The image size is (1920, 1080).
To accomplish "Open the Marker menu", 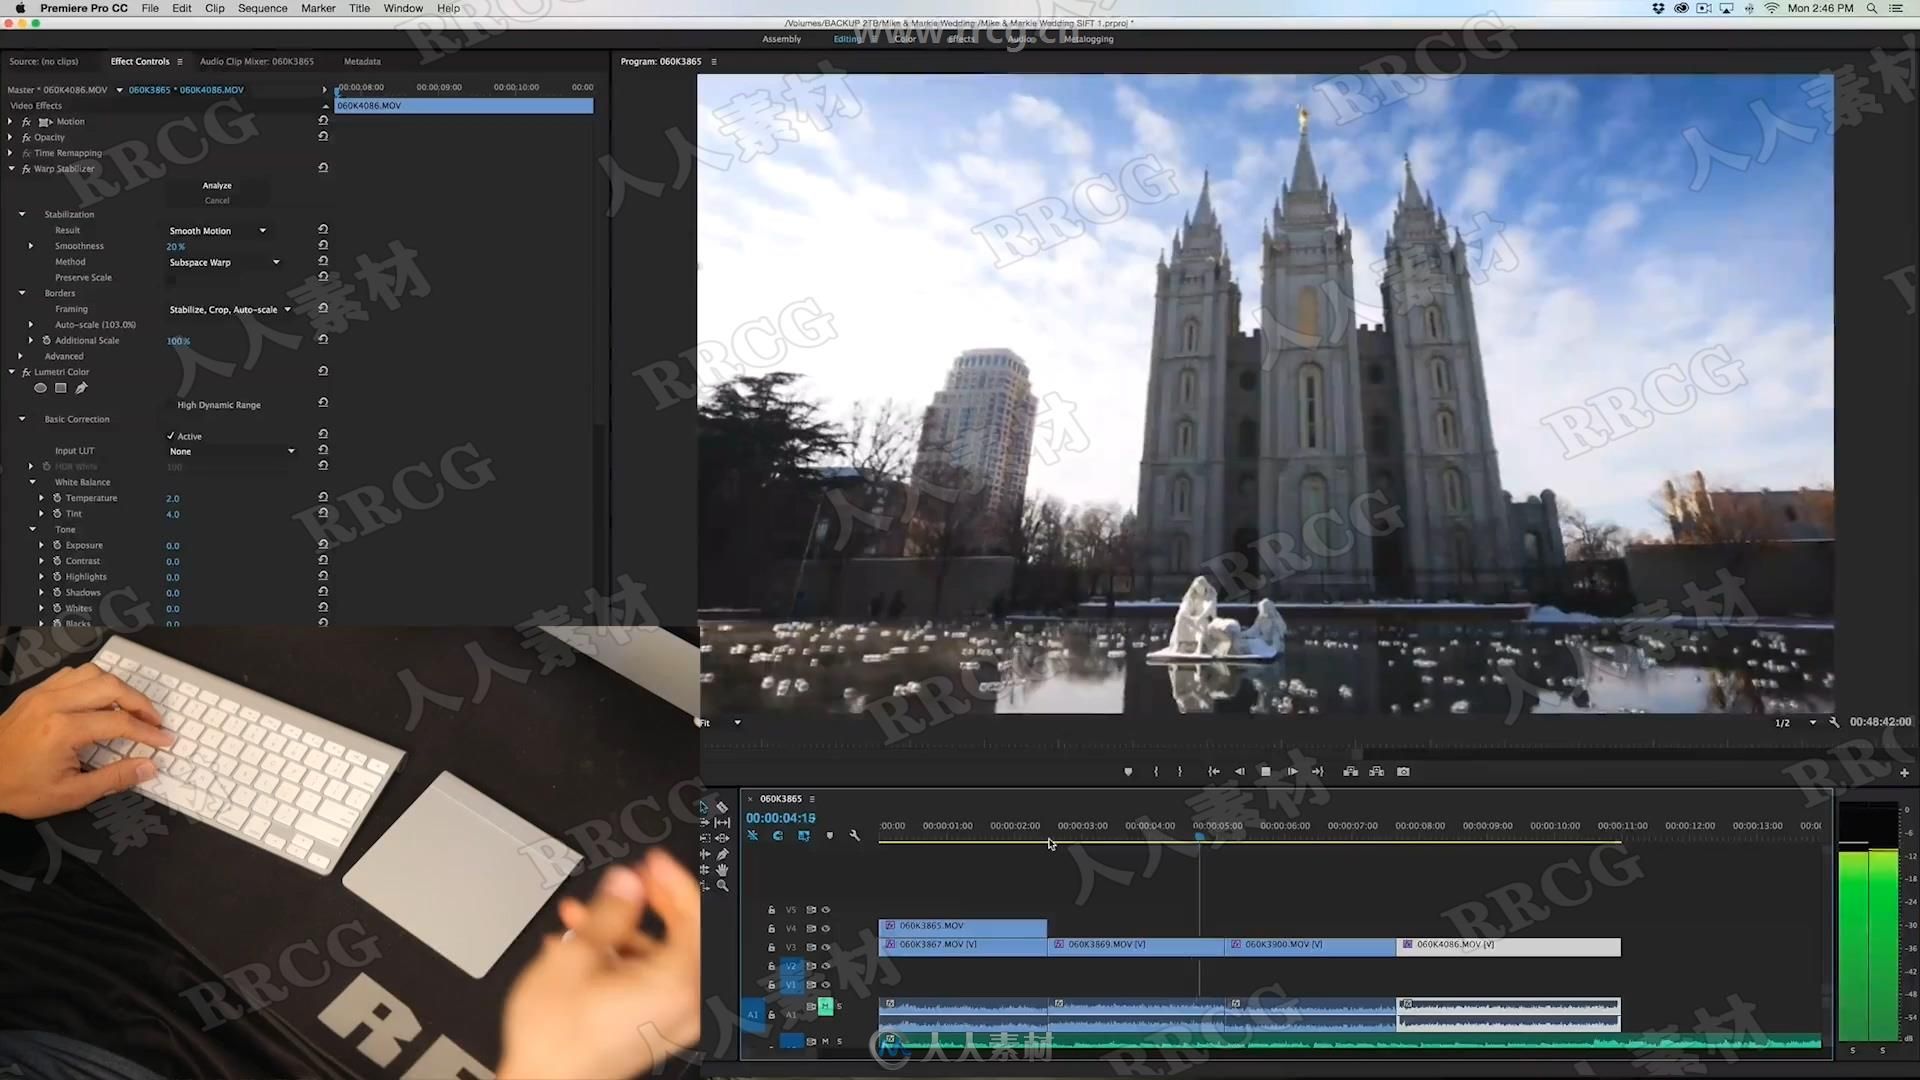I will pos(318,8).
